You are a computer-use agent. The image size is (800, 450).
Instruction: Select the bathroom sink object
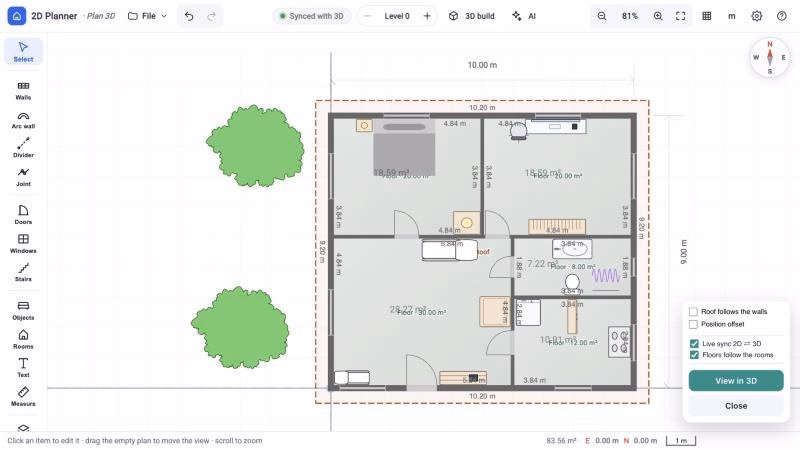[572, 249]
